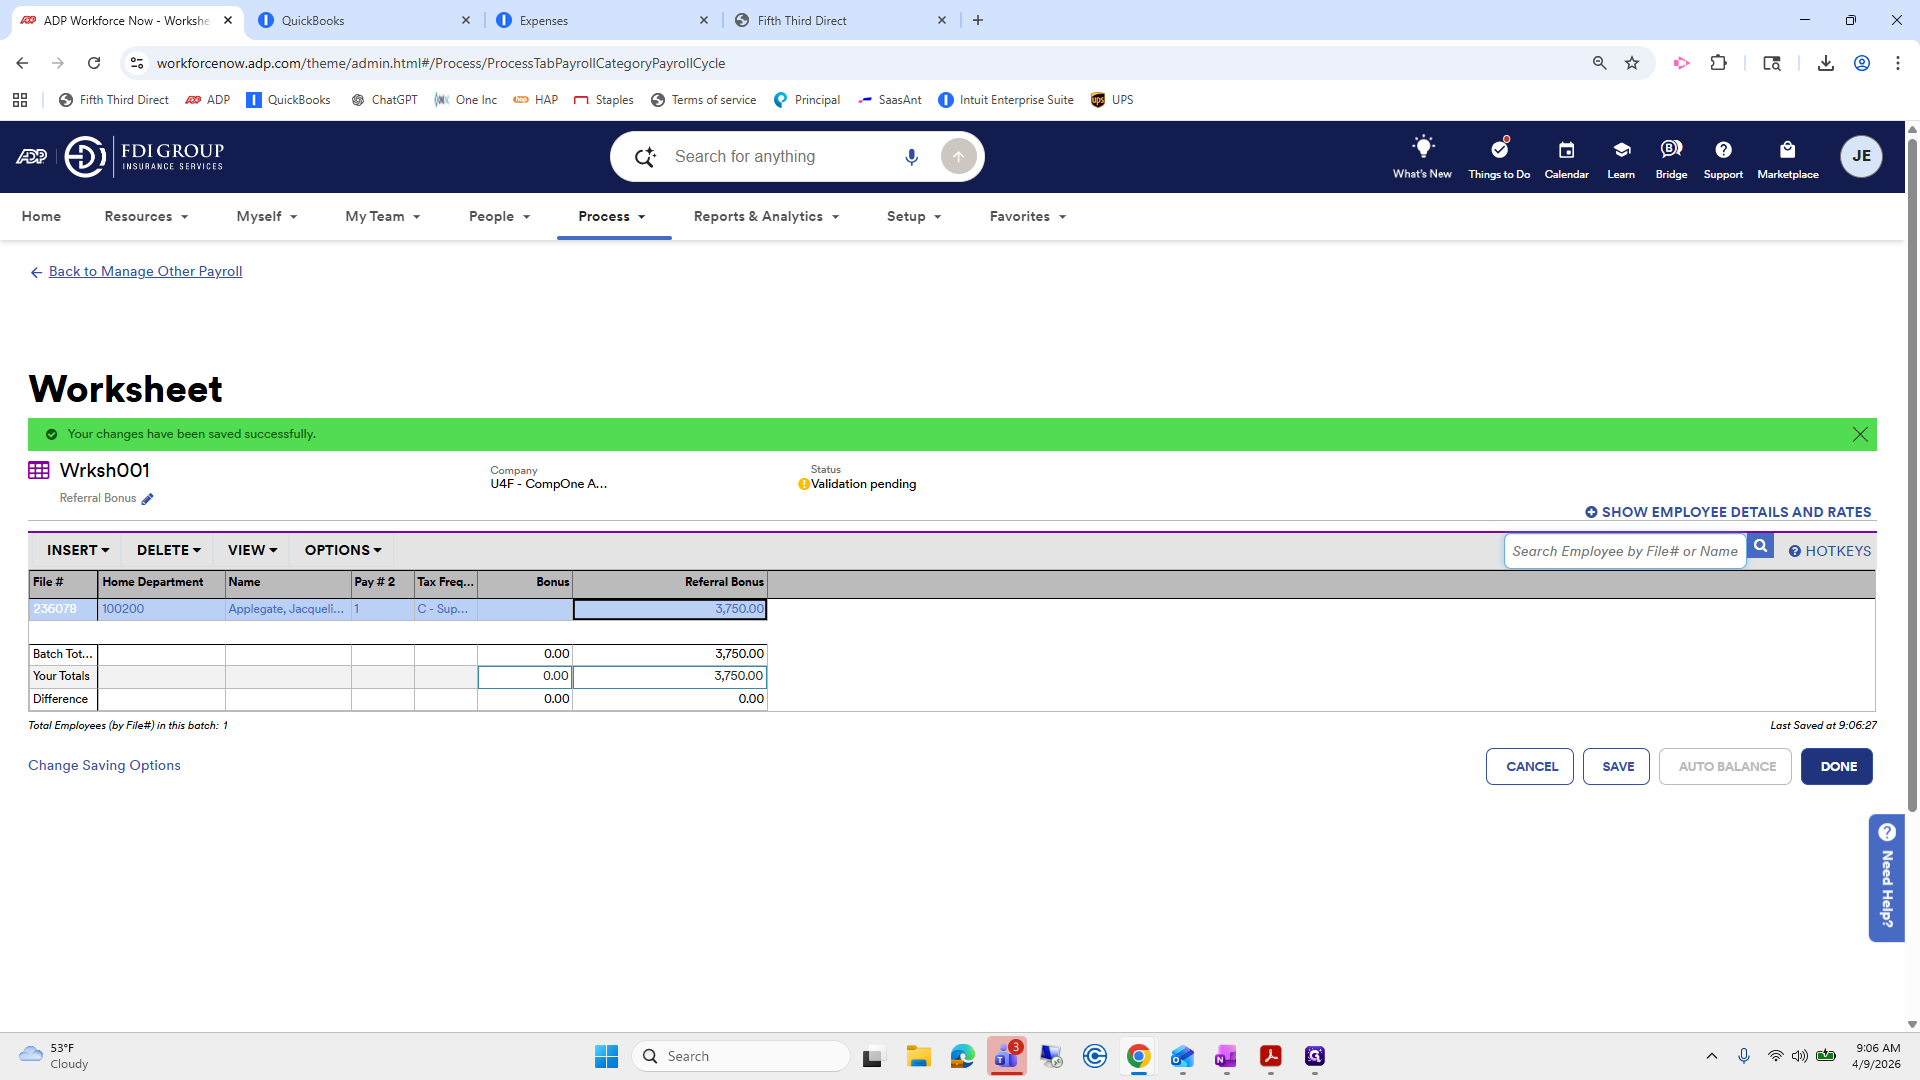
Task: Expand the Myself navigation menu
Action: point(266,216)
